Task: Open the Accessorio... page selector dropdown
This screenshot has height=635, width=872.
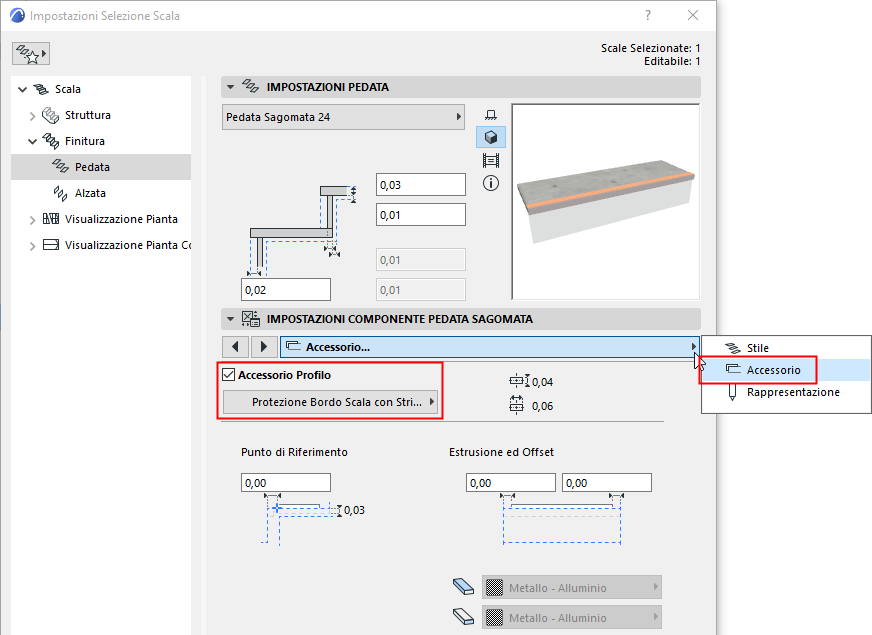Action: (x=489, y=347)
